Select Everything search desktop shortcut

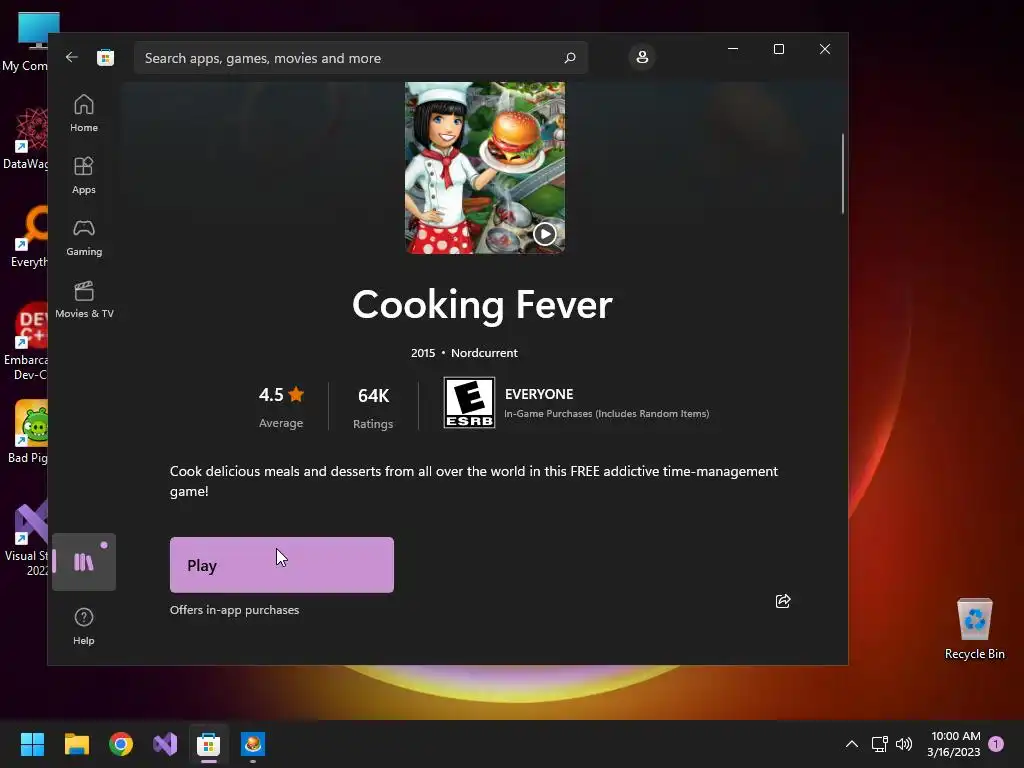pos(27,237)
